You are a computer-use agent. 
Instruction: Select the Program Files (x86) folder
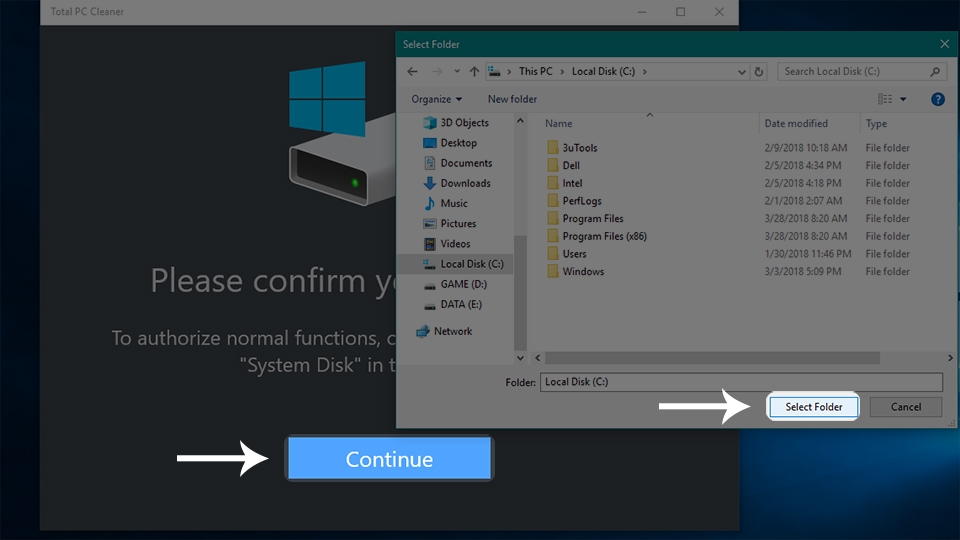coord(597,236)
